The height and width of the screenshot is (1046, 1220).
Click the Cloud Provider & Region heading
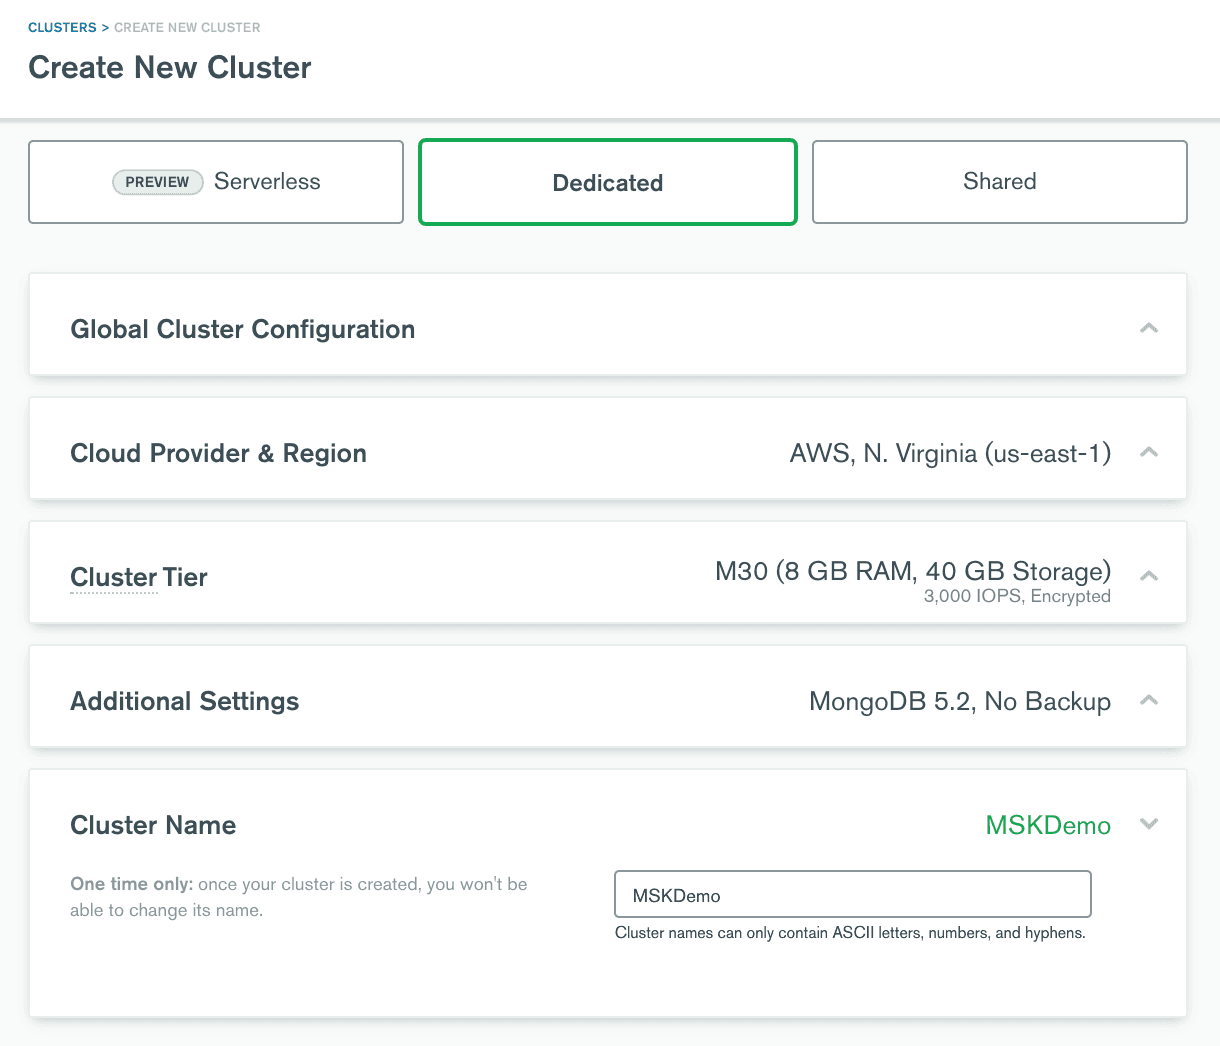tap(218, 454)
